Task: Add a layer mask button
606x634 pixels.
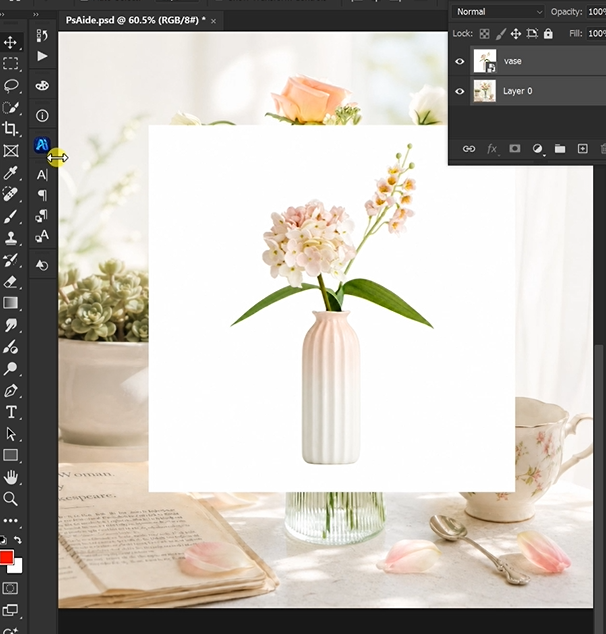Action: tap(515, 149)
